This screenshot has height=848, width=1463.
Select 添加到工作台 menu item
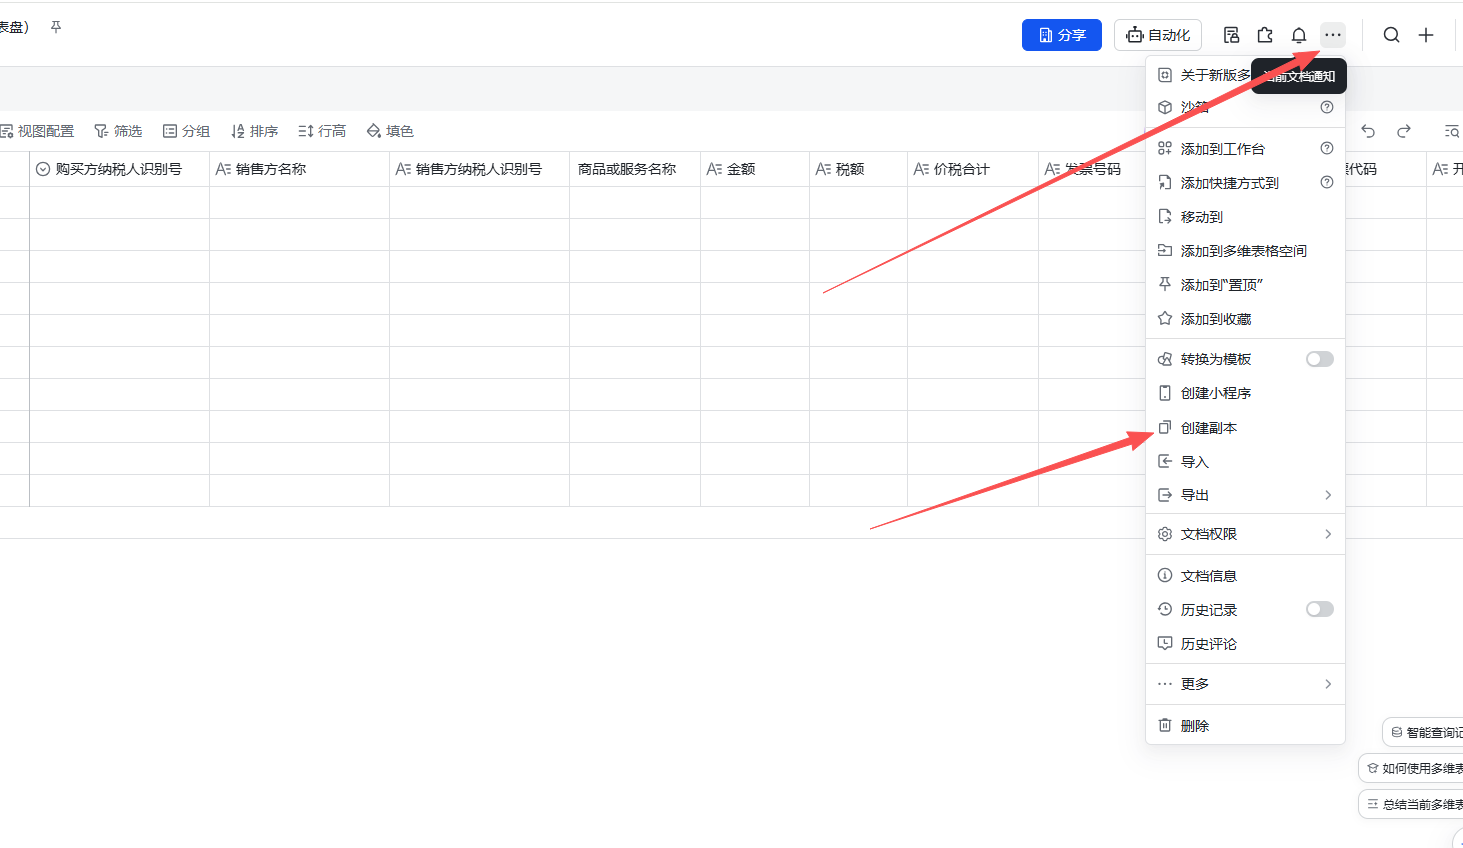(x=1245, y=149)
